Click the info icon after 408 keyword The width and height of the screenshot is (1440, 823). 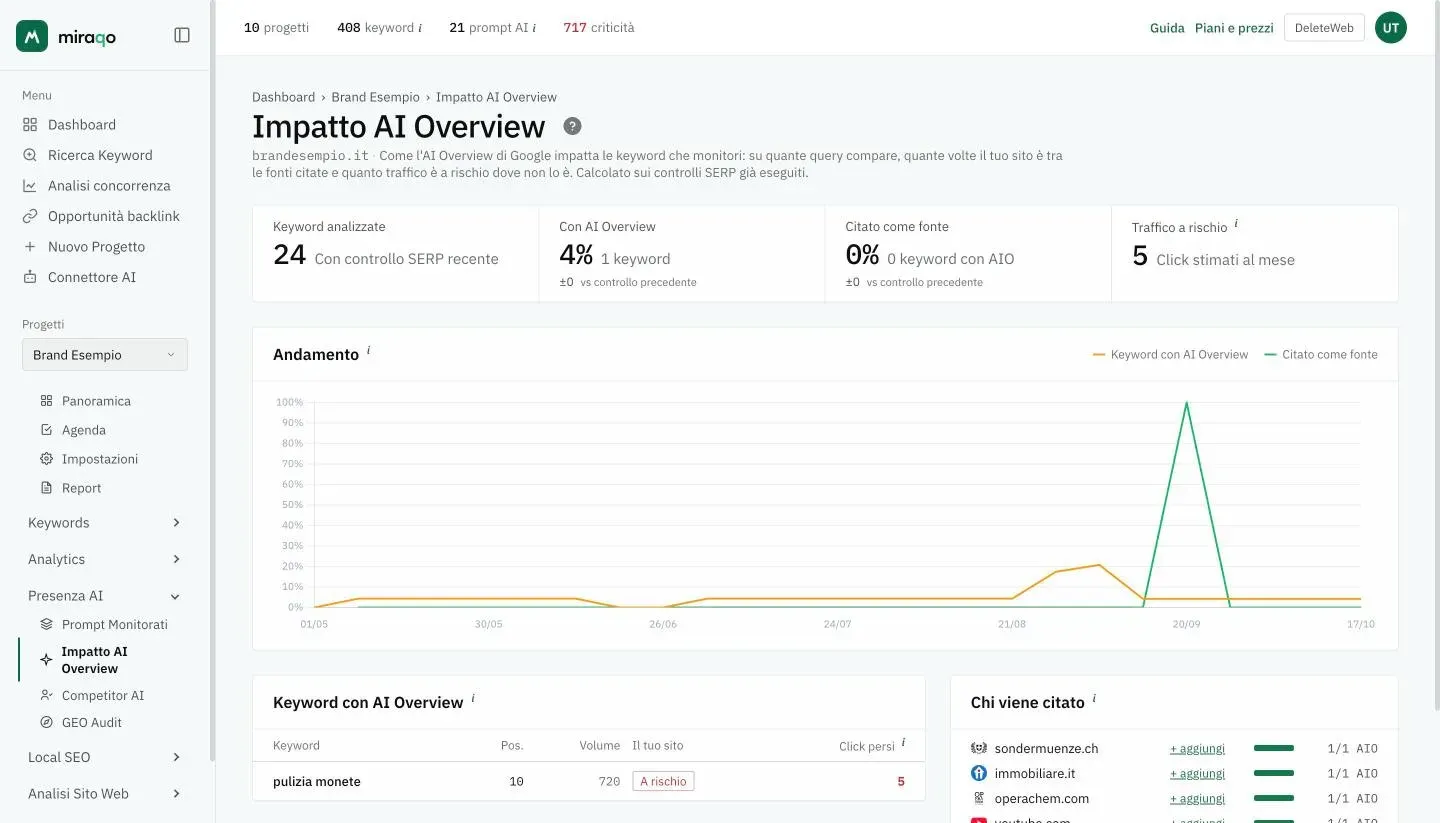pos(420,28)
